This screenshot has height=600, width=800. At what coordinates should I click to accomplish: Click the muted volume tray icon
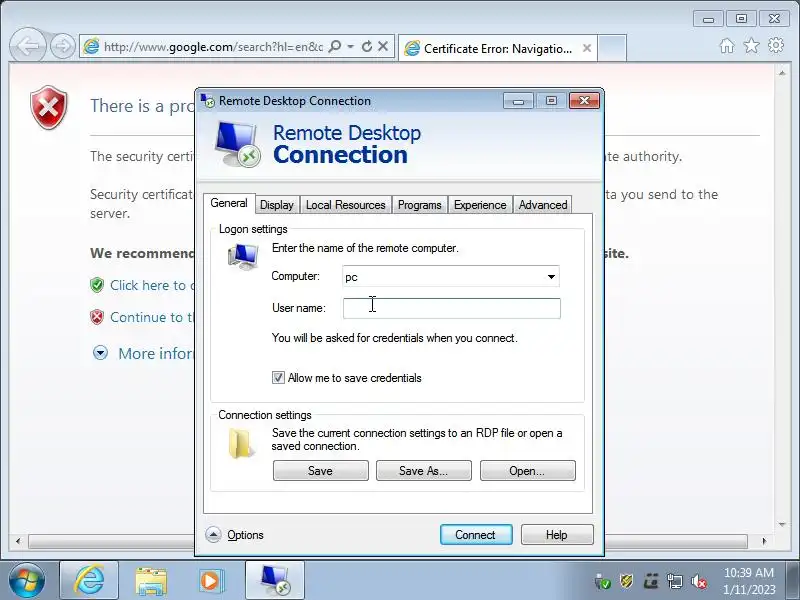(x=698, y=581)
